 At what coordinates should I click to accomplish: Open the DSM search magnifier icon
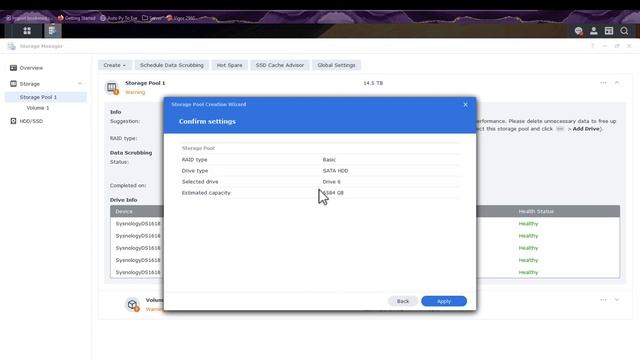coord(624,31)
